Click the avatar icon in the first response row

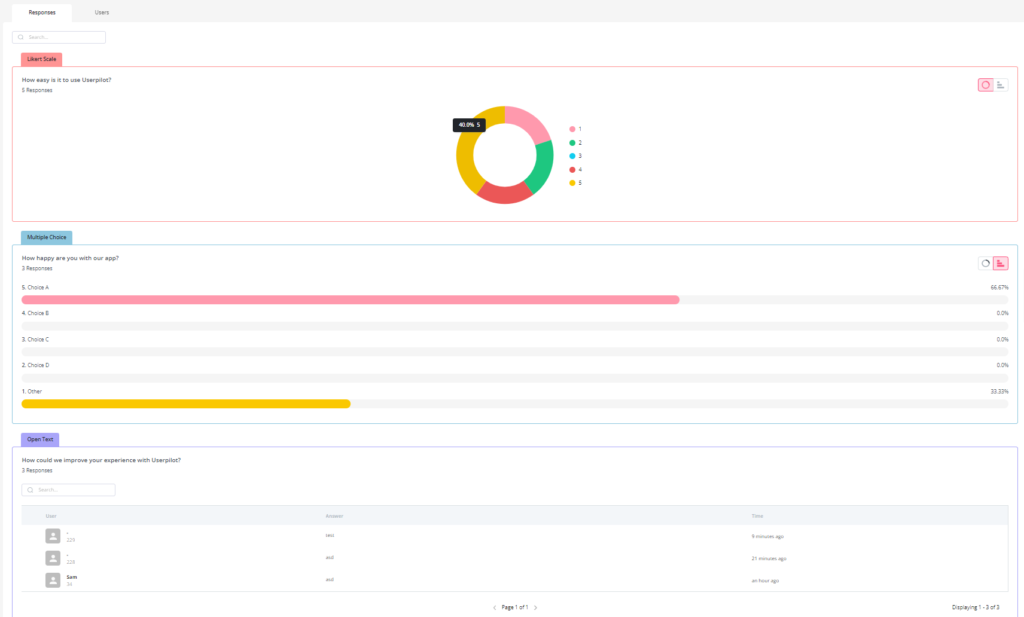click(52, 534)
